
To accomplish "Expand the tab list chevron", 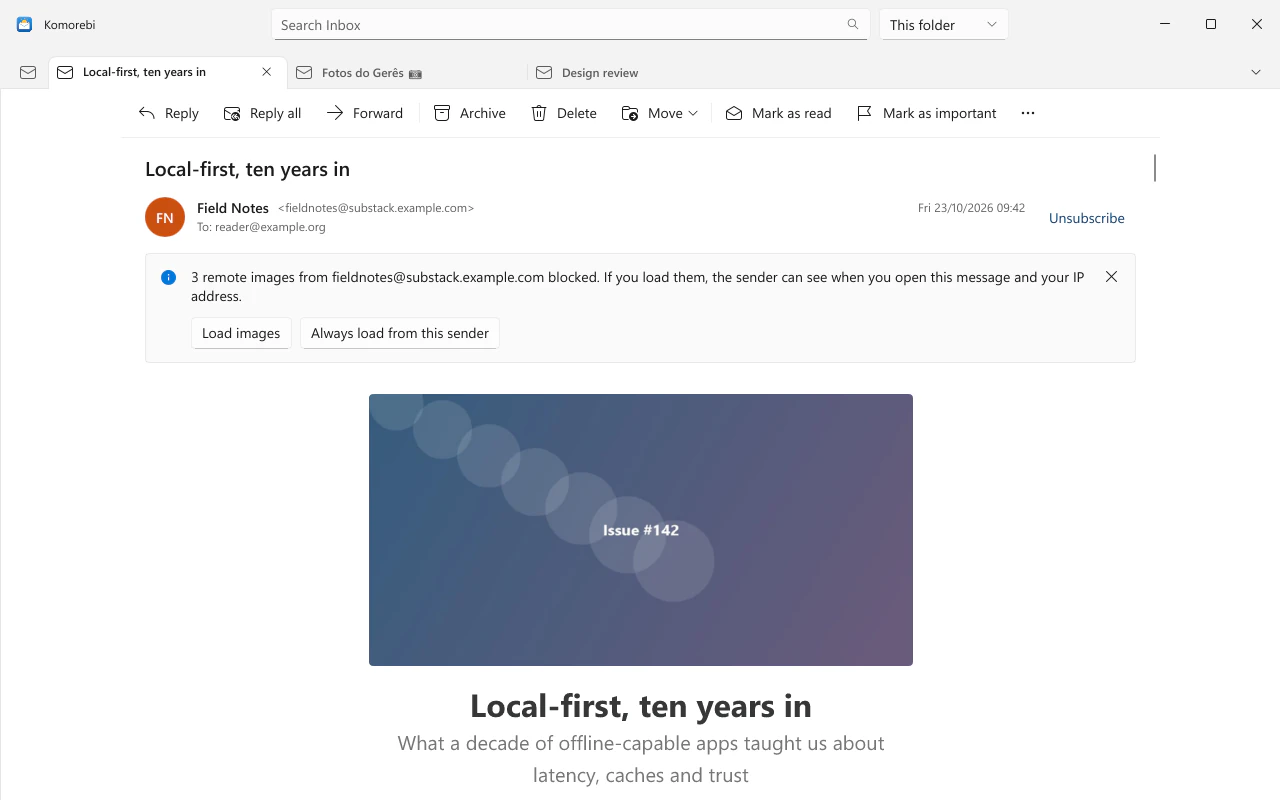I will click(x=1257, y=72).
